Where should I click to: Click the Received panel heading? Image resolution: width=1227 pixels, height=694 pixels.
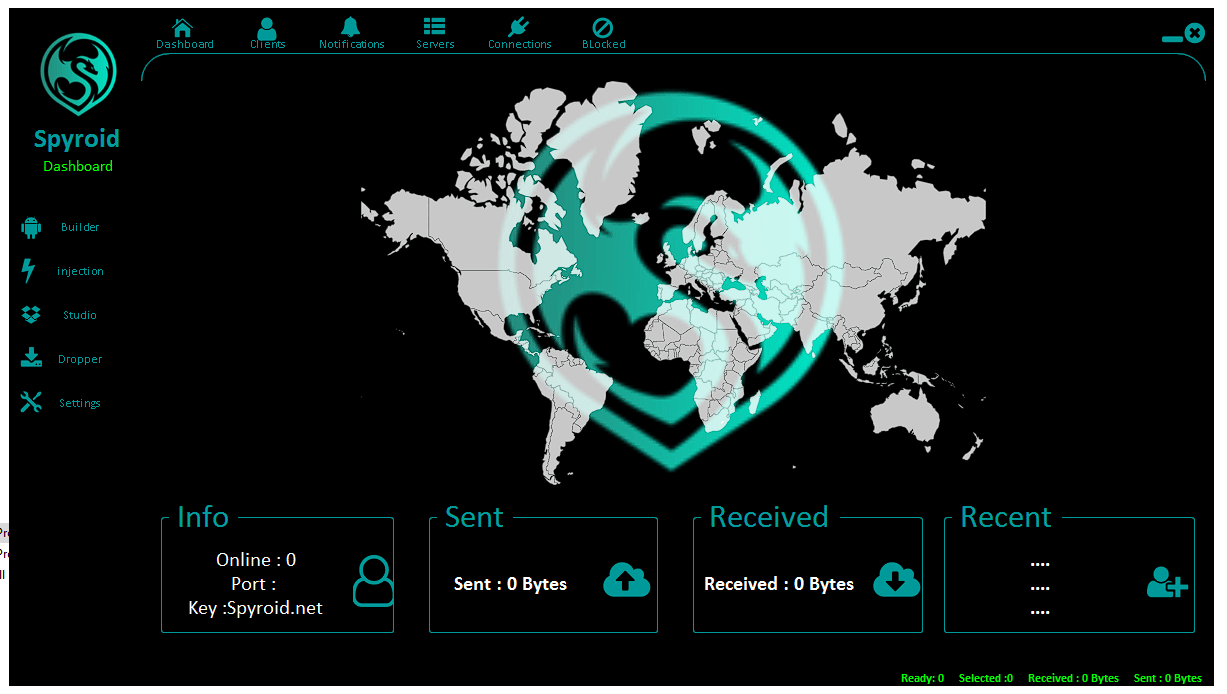pos(769,517)
